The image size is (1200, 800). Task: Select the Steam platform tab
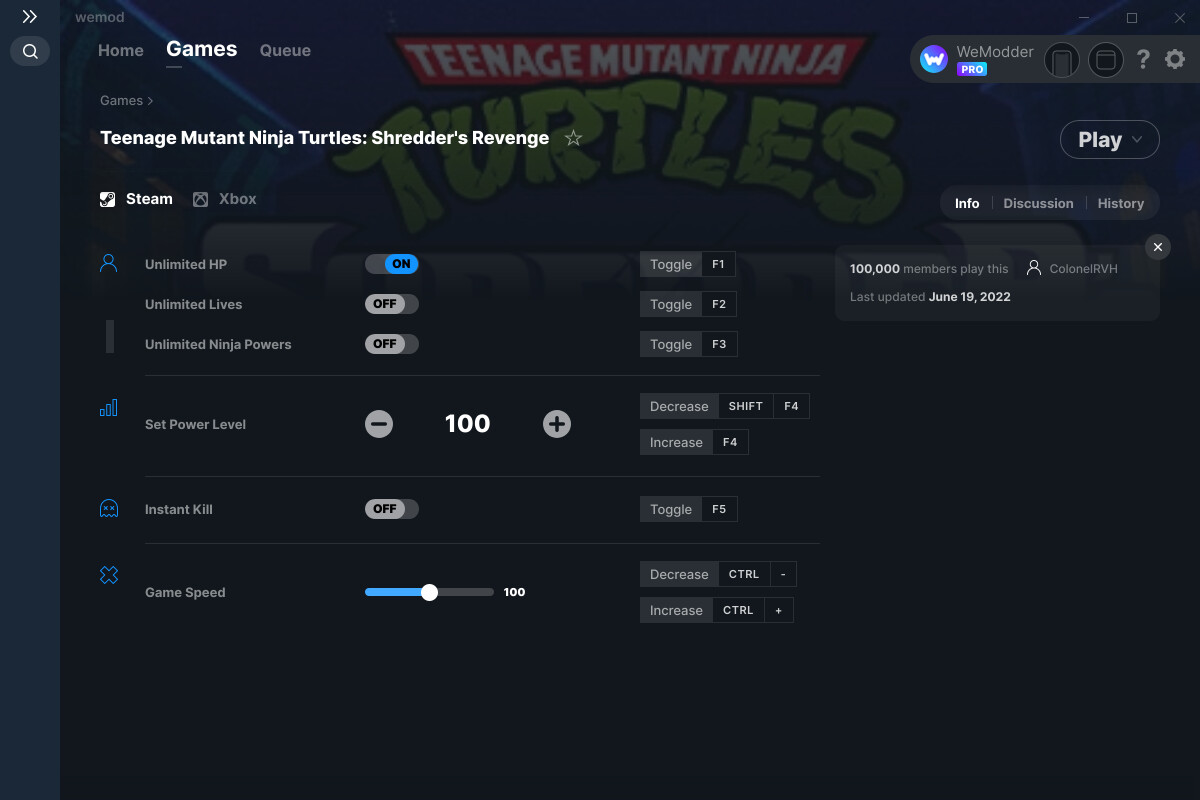click(x=136, y=199)
